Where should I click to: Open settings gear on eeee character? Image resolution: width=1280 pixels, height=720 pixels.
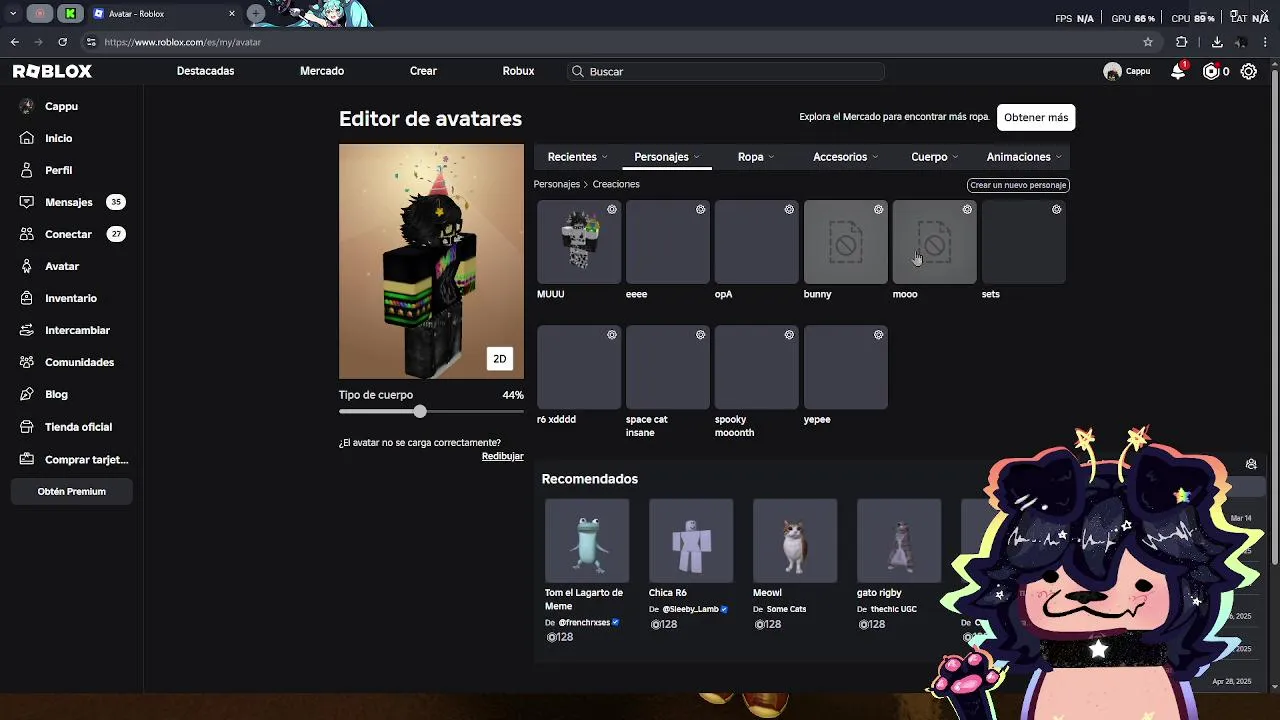point(701,209)
